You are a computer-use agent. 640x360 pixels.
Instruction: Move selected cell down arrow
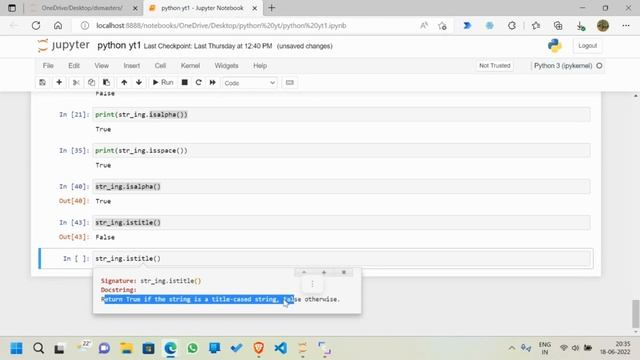(139, 82)
